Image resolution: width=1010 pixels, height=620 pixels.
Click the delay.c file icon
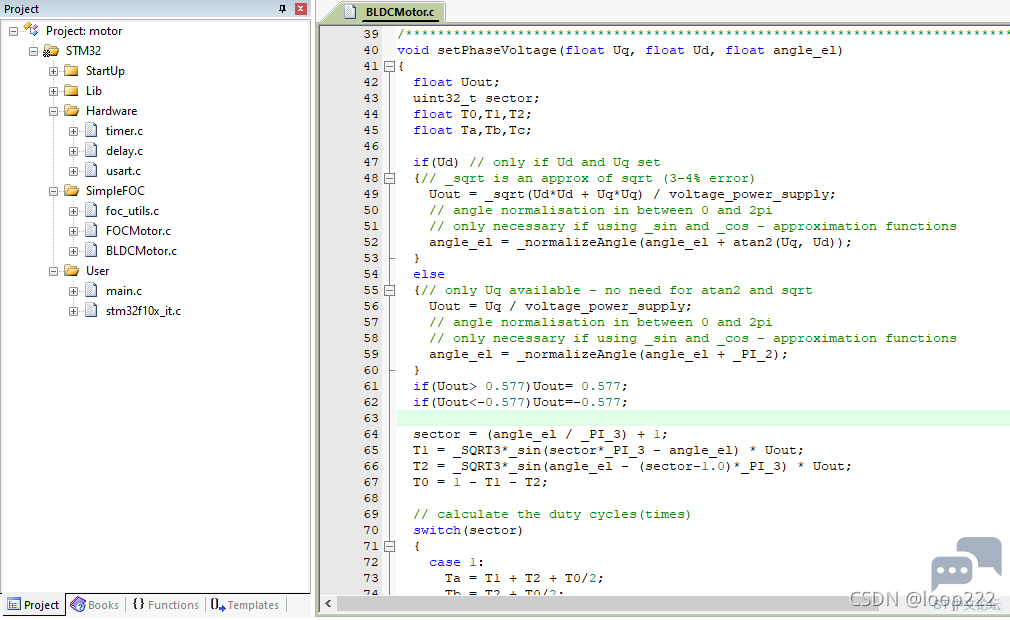coord(91,150)
